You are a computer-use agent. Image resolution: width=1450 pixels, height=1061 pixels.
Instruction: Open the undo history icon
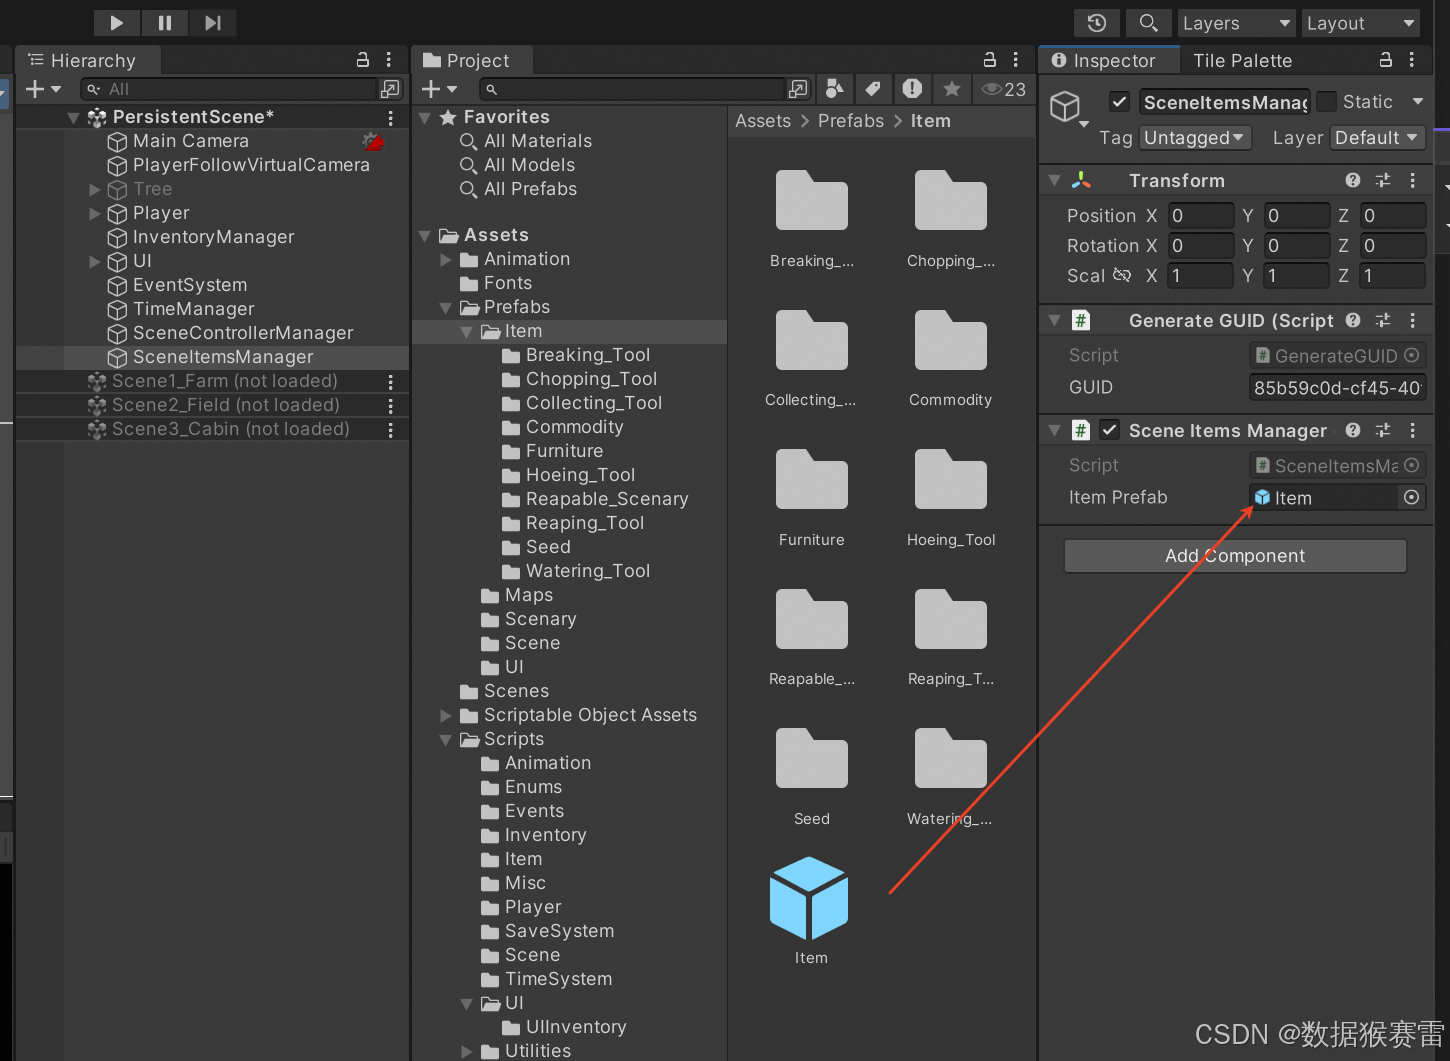tap(1097, 22)
